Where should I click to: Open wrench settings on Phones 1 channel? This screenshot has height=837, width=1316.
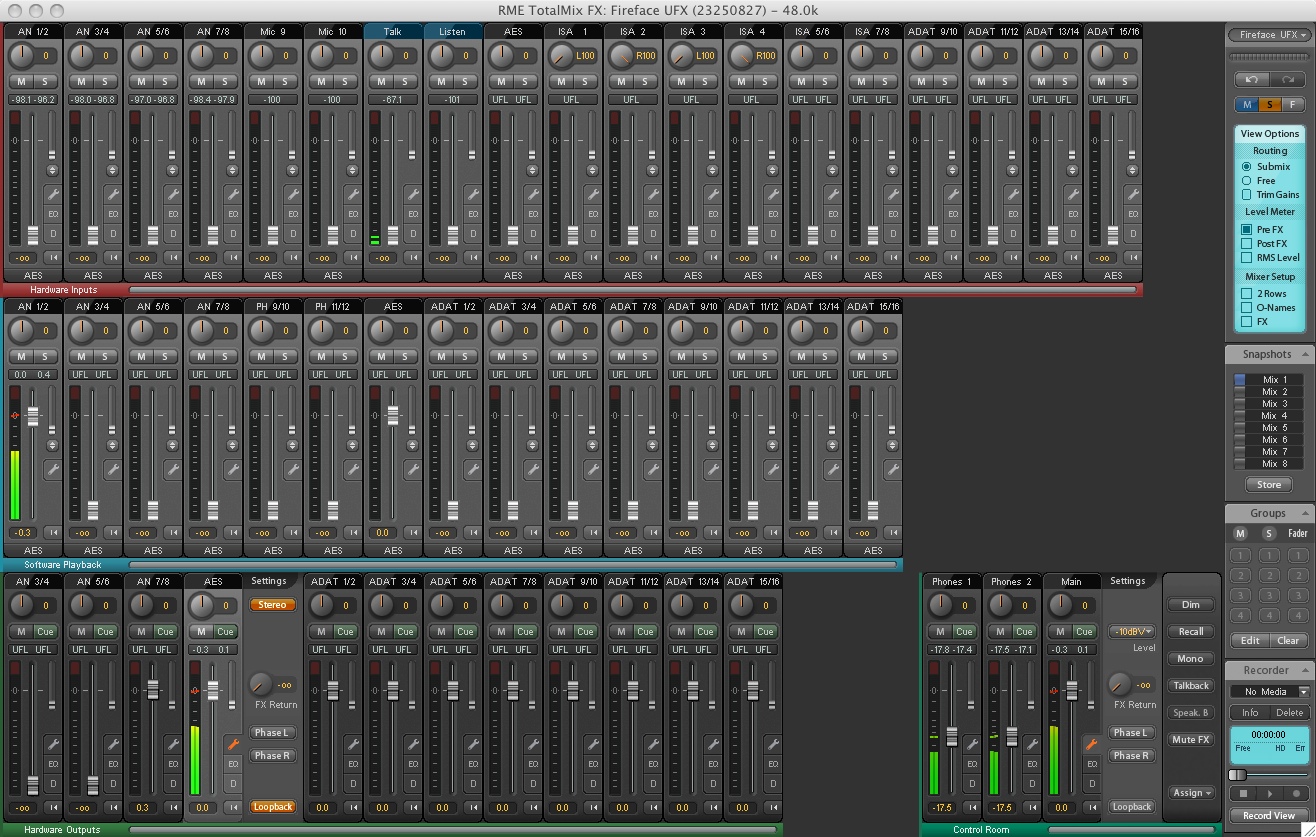972,744
